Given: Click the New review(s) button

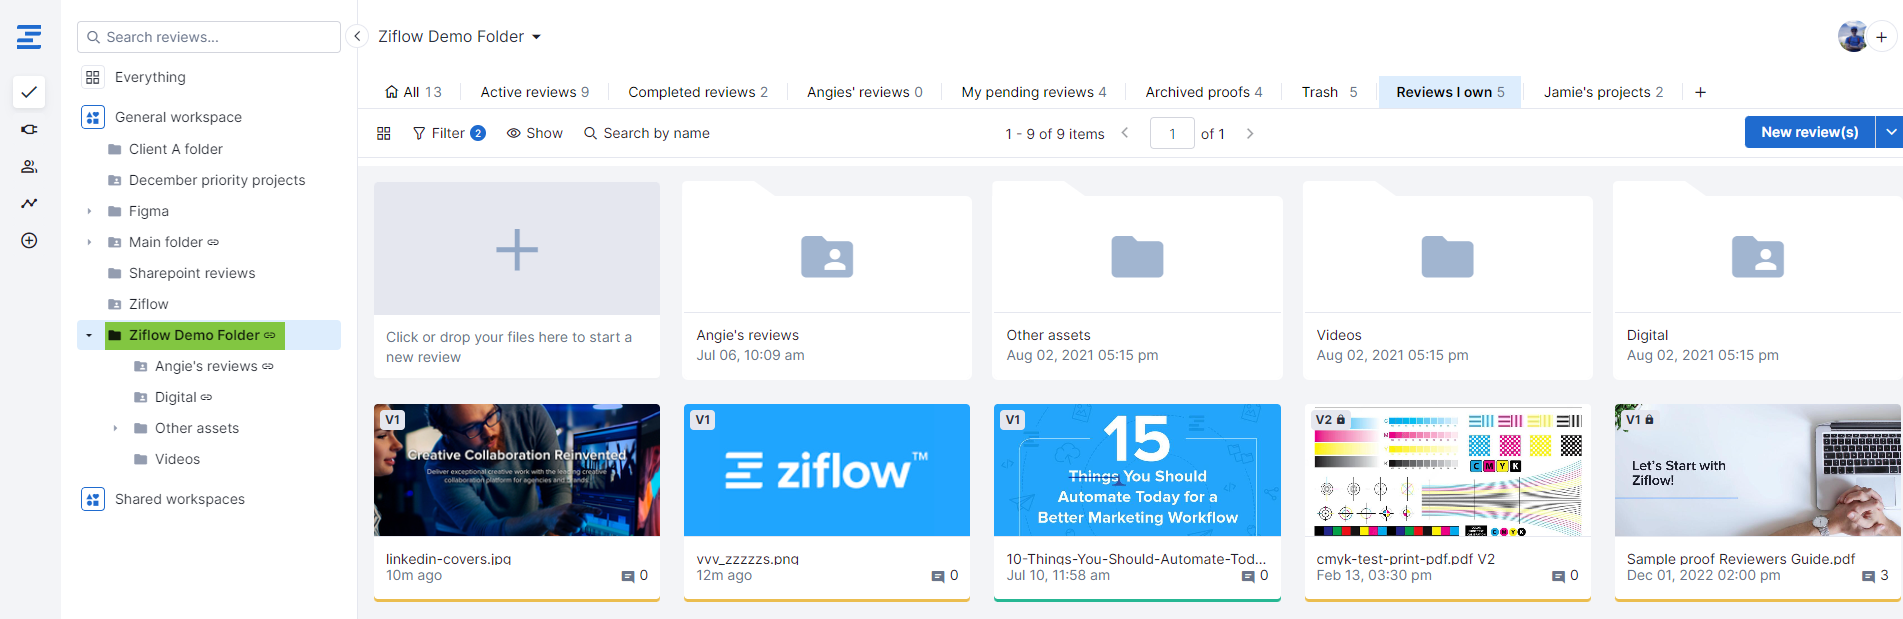Looking at the screenshot, I should pos(1809,132).
